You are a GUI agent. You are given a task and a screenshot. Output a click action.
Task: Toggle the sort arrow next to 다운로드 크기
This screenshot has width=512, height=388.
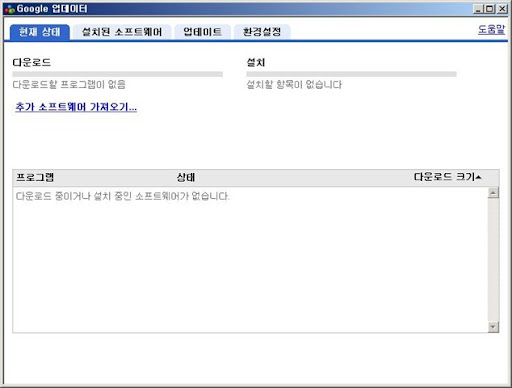(479, 177)
